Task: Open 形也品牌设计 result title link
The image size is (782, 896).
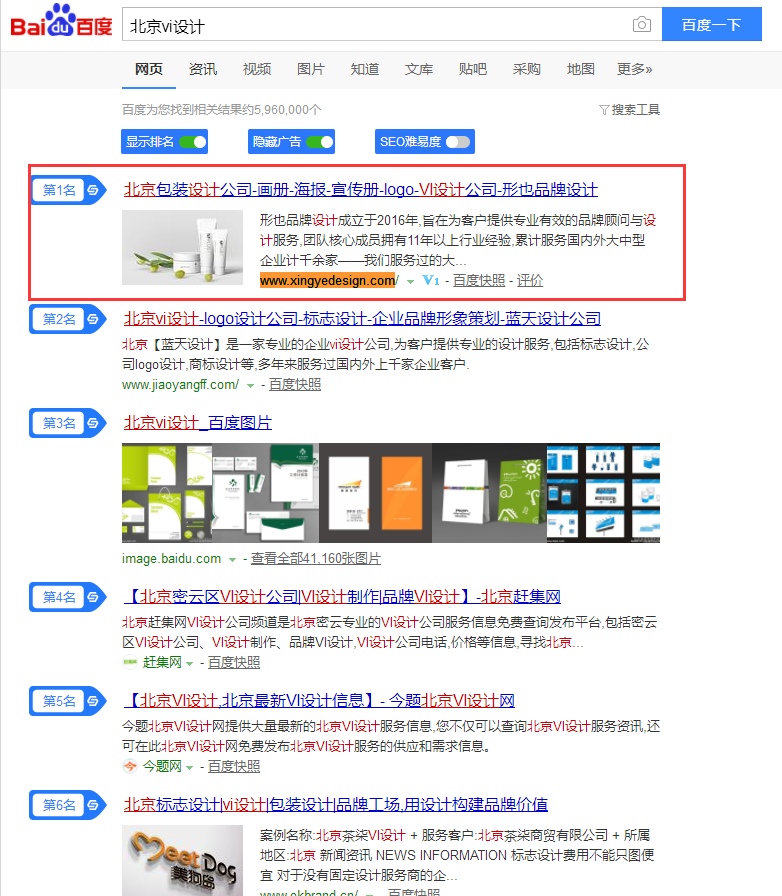Action: [361, 190]
